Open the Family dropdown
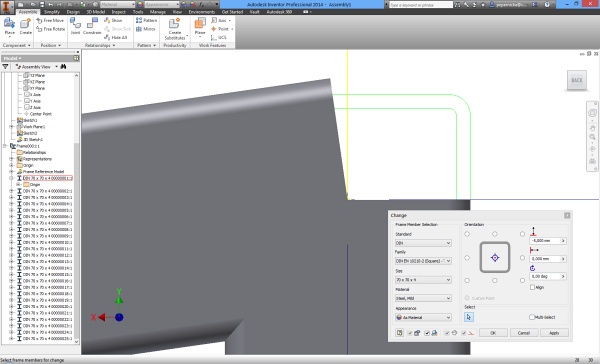The width and height of the screenshot is (600, 364). tap(423, 261)
